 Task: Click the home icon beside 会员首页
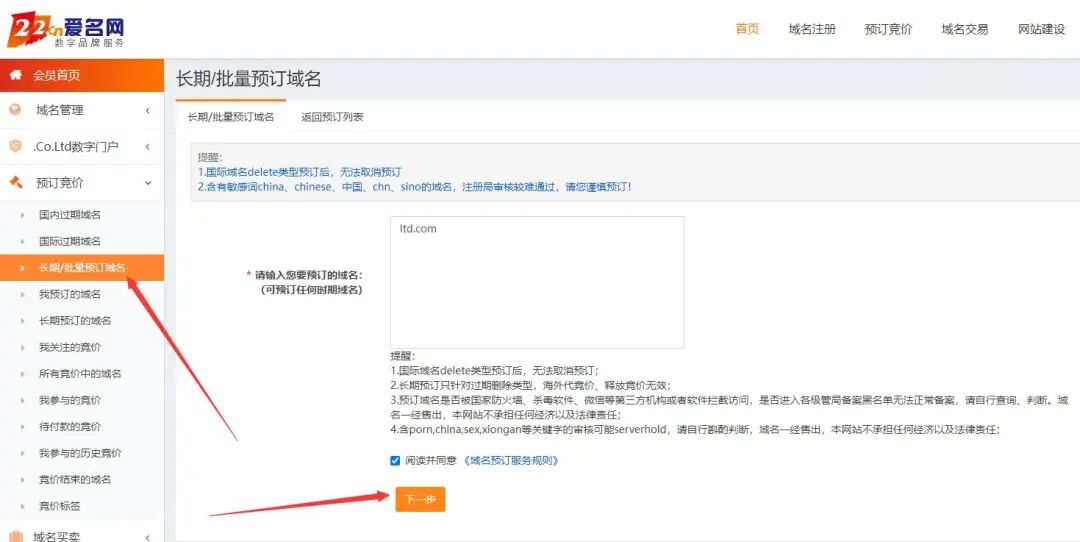point(15,75)
